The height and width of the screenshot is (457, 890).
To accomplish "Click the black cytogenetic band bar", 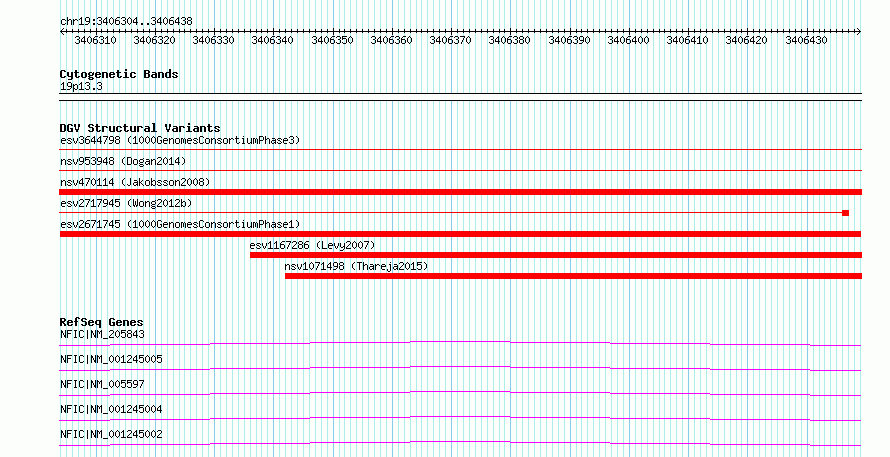I will coord(460,97).
